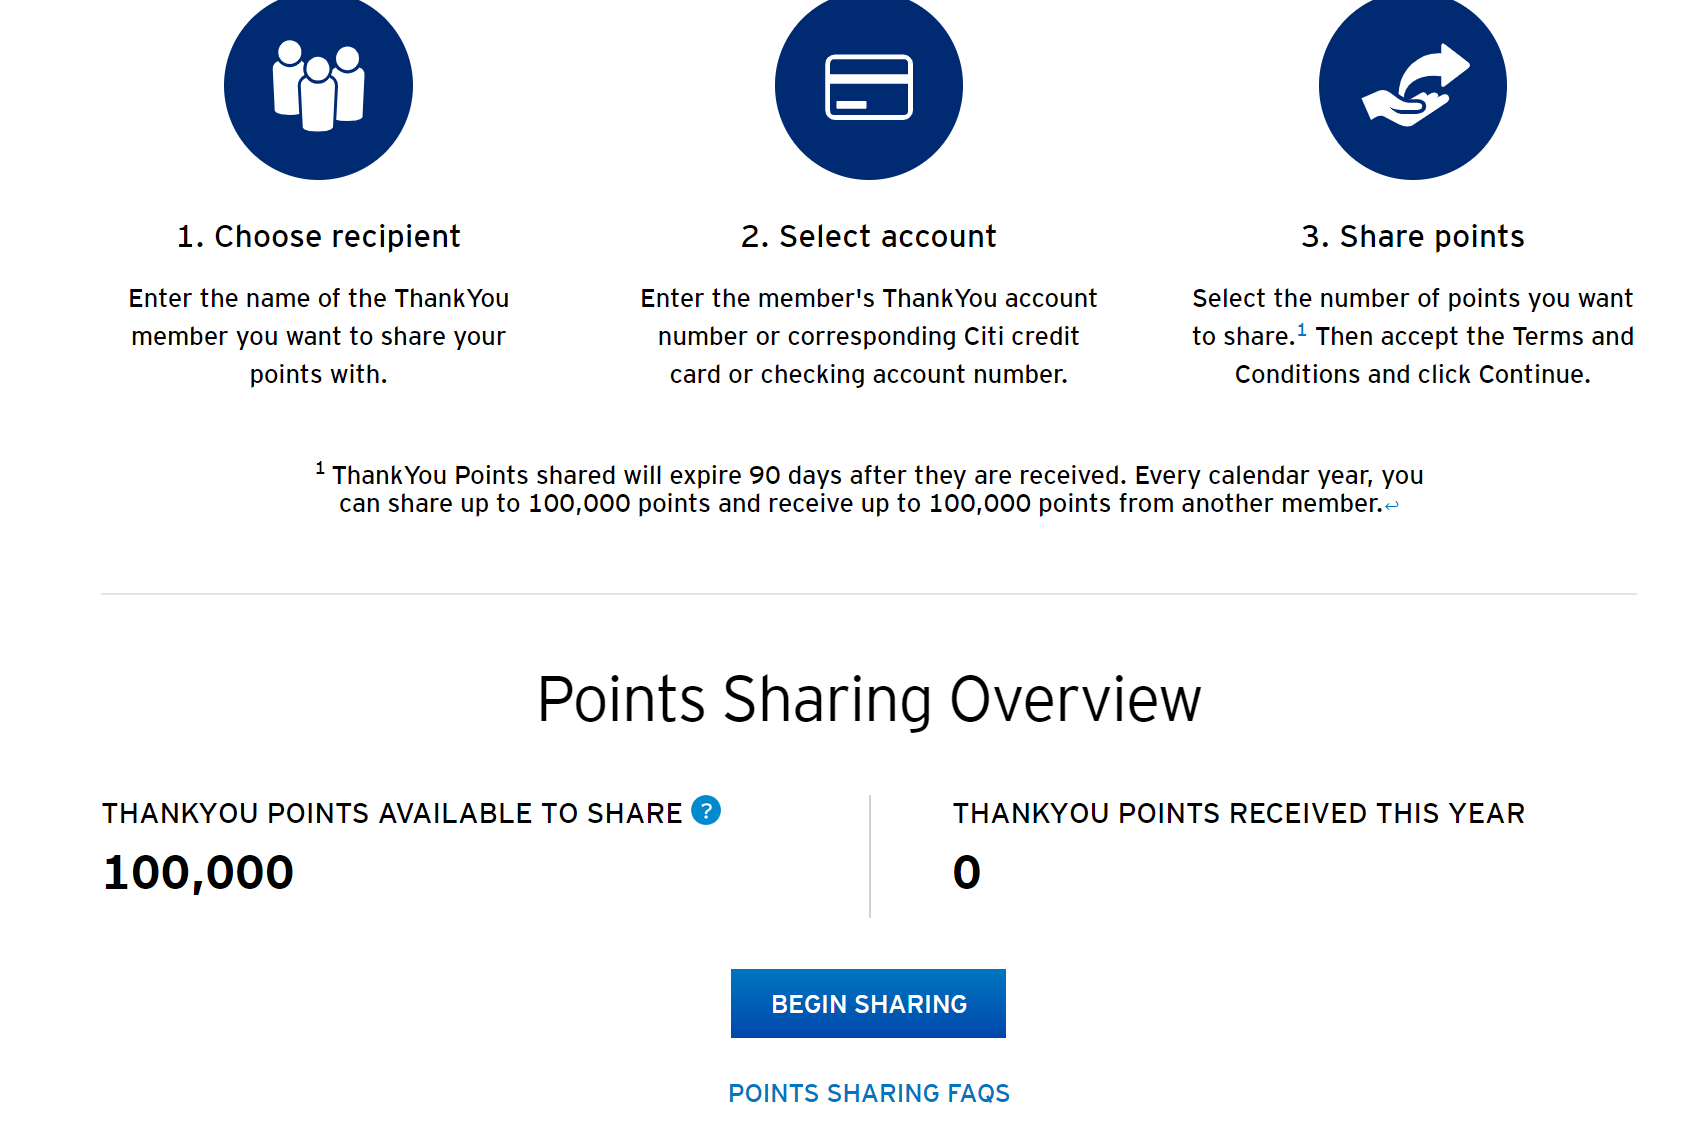The height and width of the screenshot is (1126, 1696).
Task: Click the Select account description paragraph
Action: click(869, 336)
